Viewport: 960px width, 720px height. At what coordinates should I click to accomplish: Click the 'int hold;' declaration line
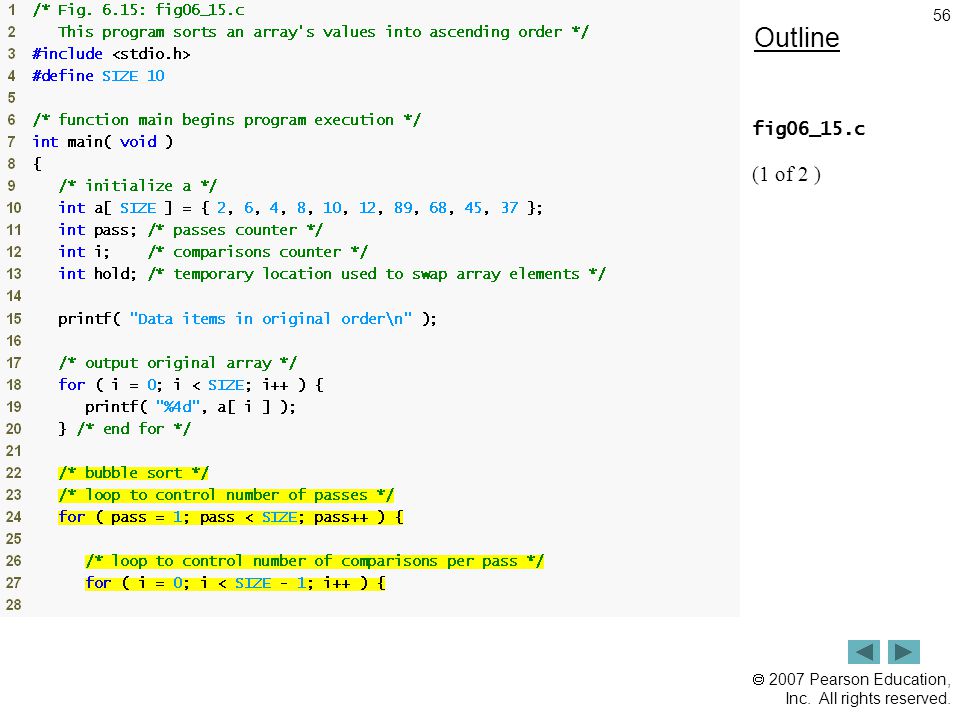[x=332, y=274]
